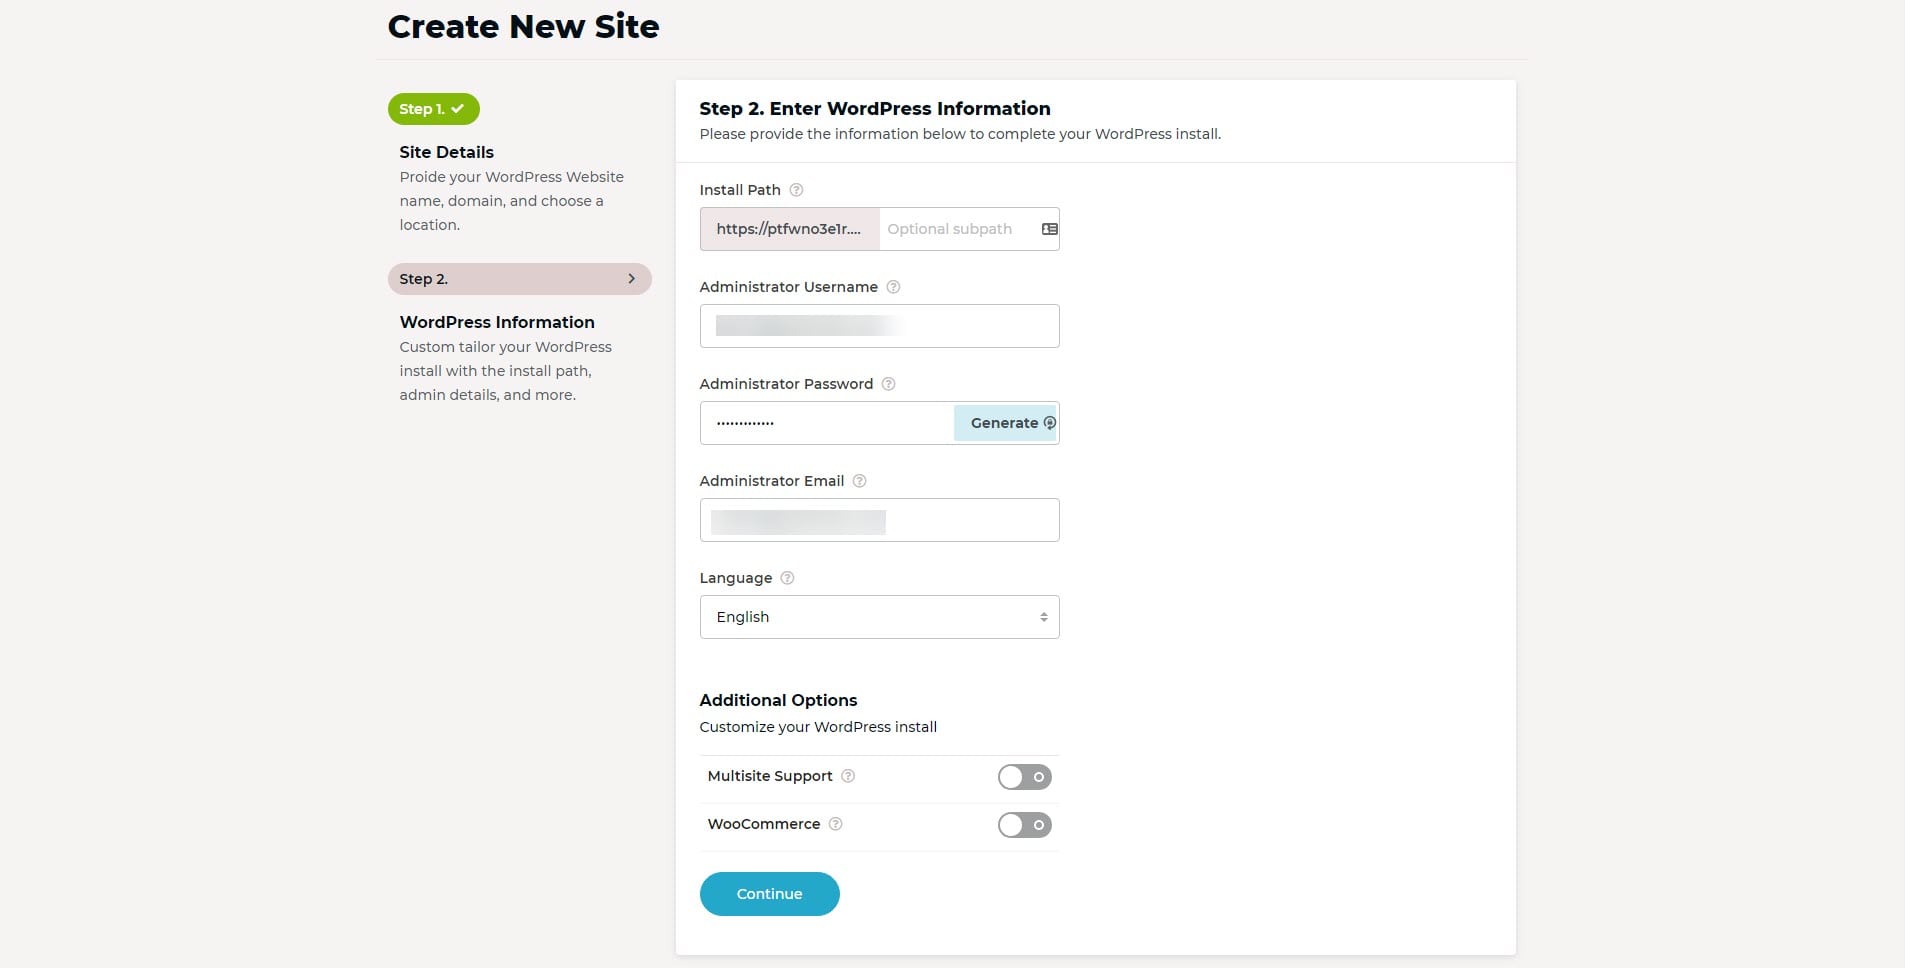
Task: Click the Continue button
Action: tap(769, 894)
